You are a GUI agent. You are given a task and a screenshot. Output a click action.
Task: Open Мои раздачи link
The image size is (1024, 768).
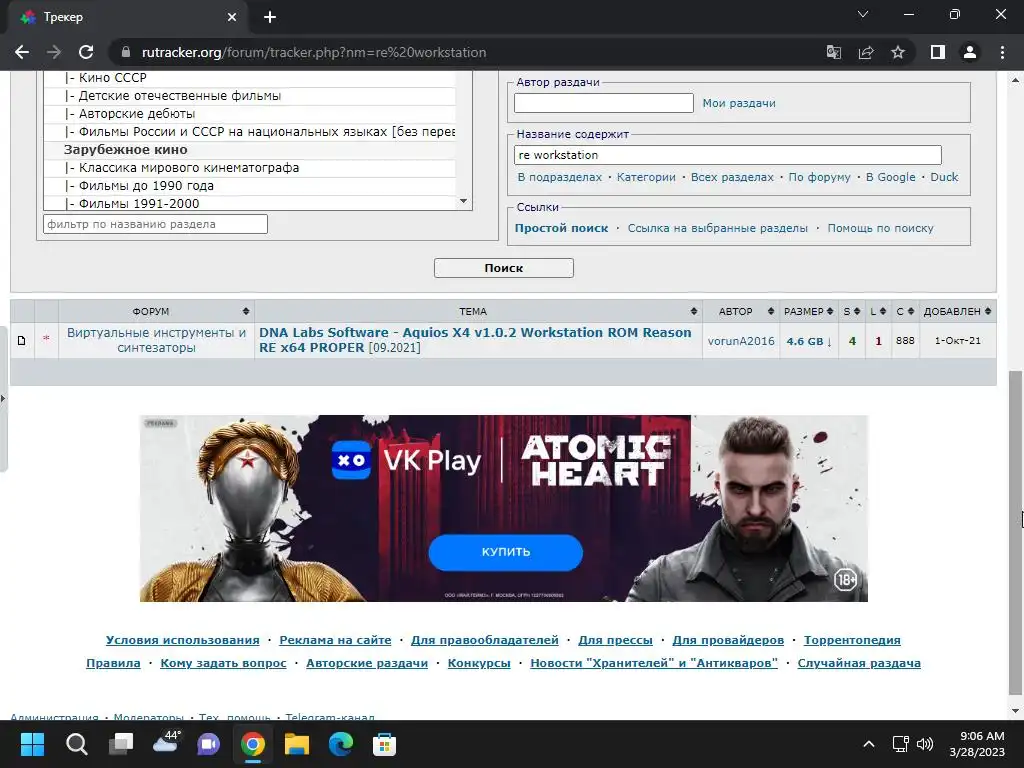[739, 103]
